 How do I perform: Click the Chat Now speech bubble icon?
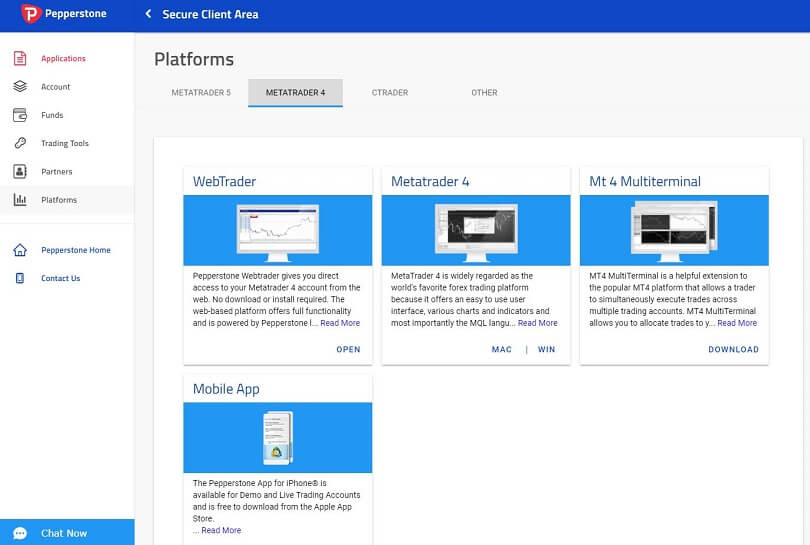coord(20,533)
